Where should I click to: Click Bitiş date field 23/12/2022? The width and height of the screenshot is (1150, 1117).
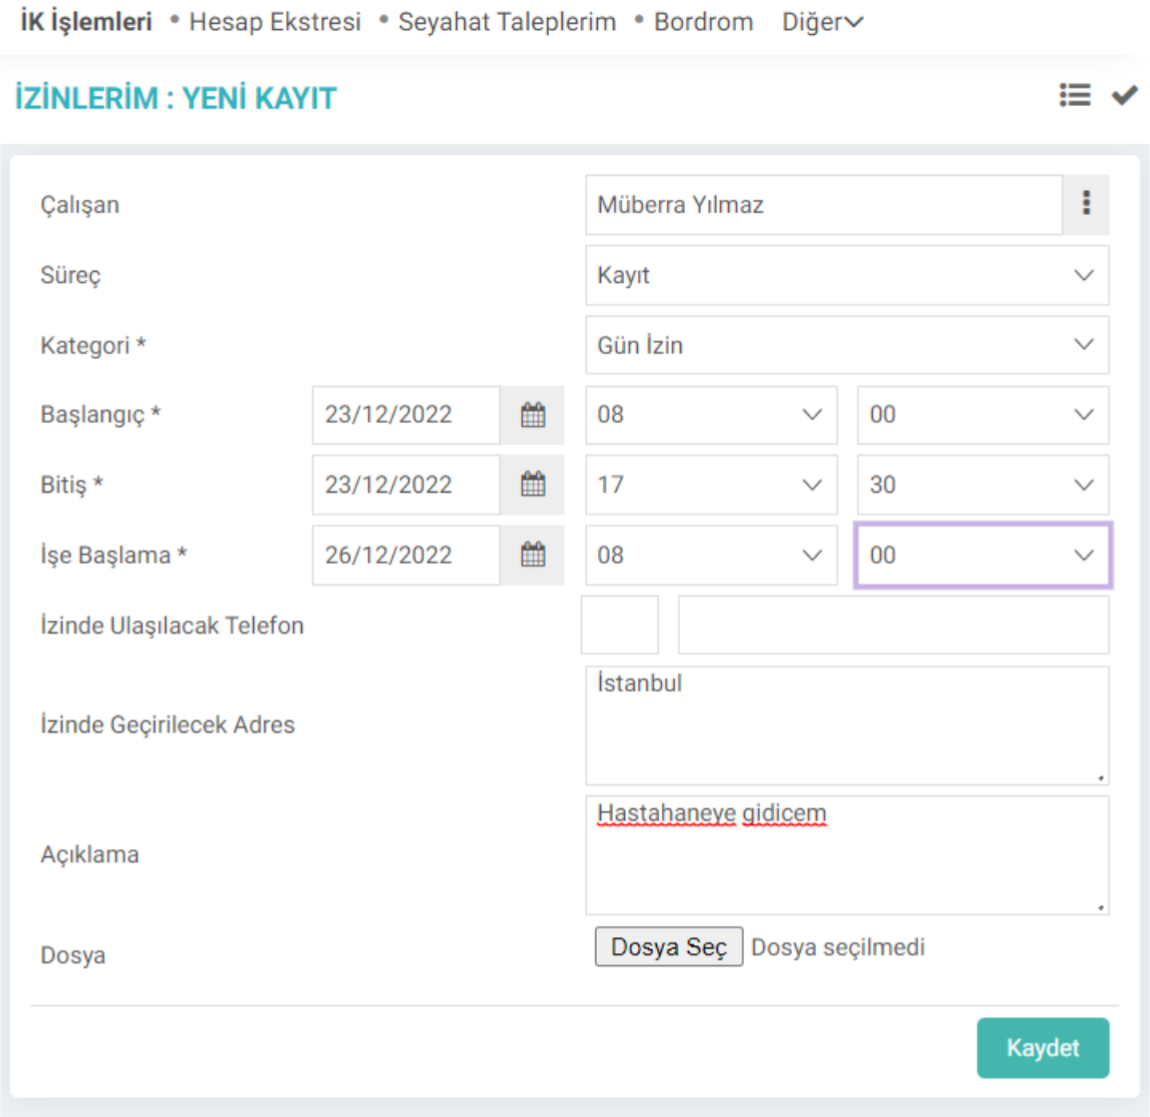coord(406,485)
